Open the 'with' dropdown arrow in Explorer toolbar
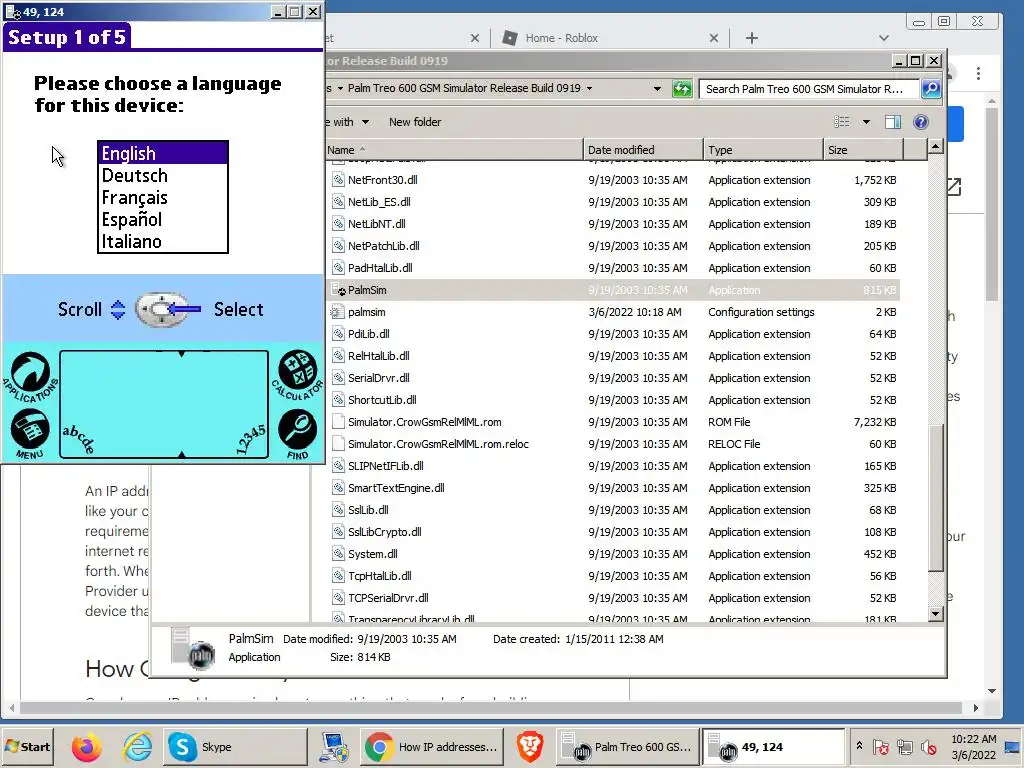Image resolution: width=1024 pixels, height=768 pixels. pyautogui.click(x=365, y=122)
